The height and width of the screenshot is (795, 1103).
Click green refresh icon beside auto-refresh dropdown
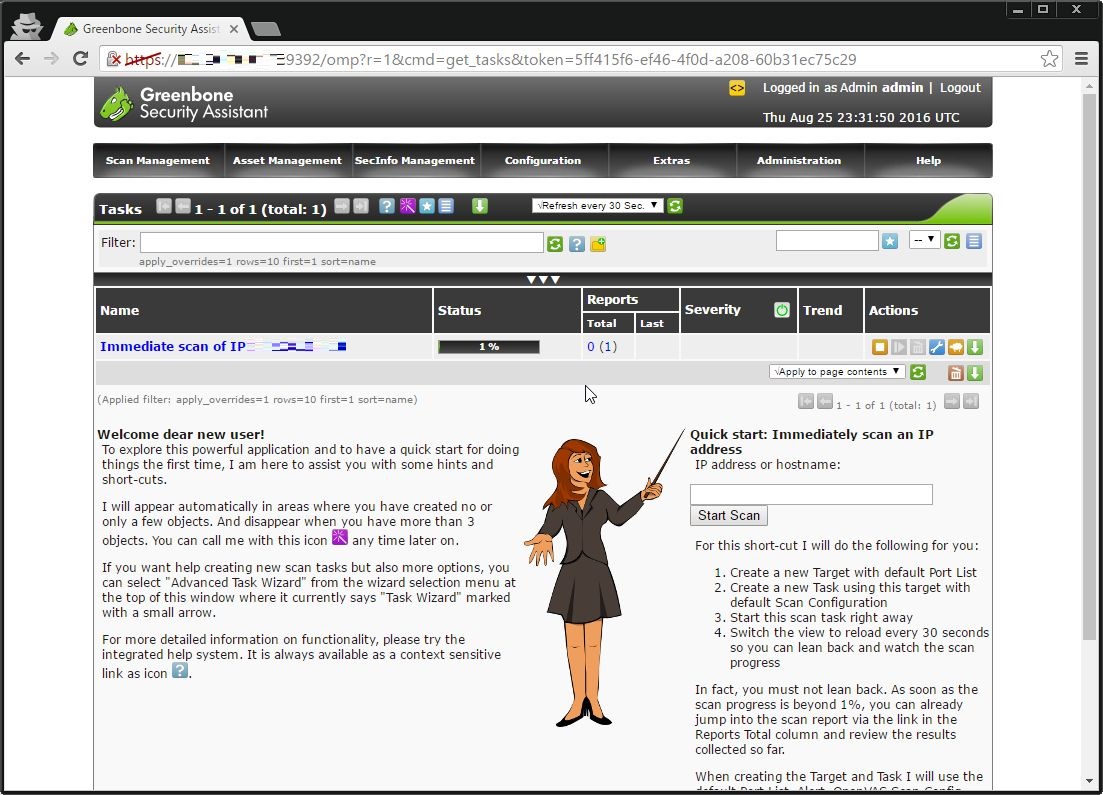(675, 206)
